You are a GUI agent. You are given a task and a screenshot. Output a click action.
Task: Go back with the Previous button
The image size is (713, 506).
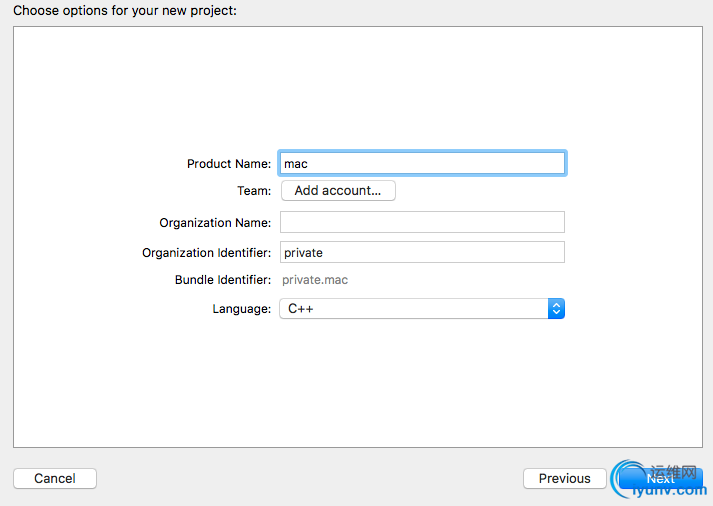(564, 478)
